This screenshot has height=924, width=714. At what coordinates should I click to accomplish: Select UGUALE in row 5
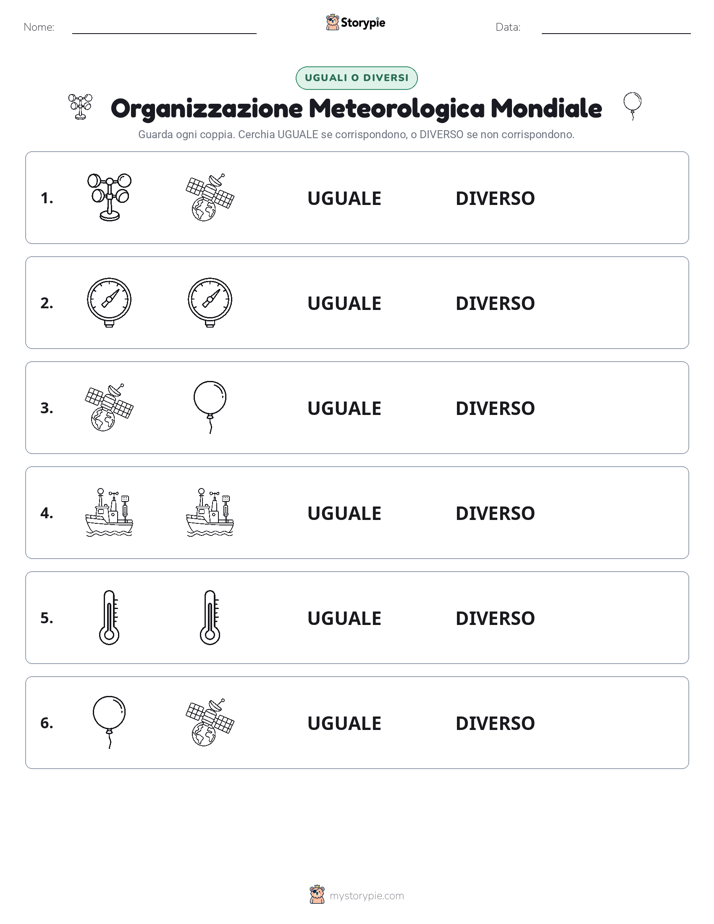click(x=344, y=618)
